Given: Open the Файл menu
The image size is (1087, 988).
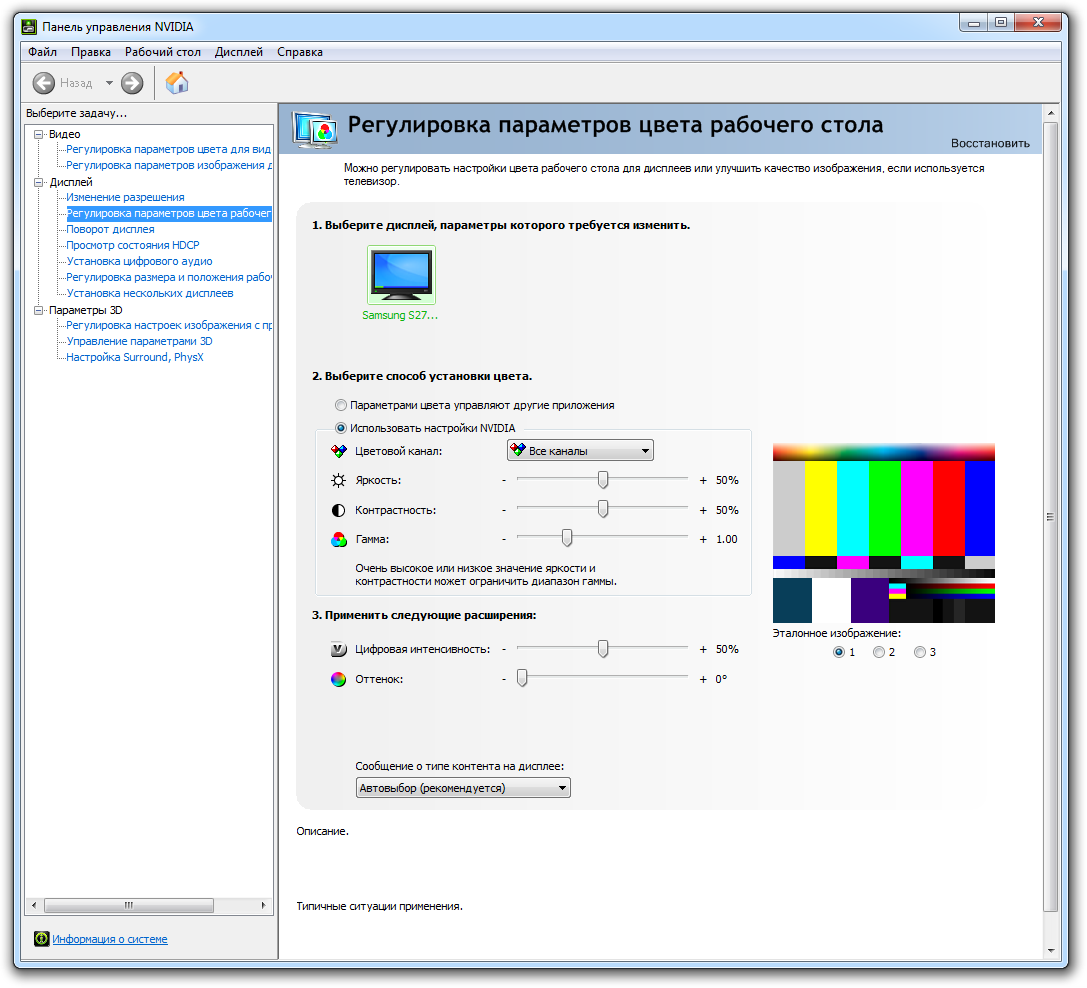Looking at the screenshot, I should click(42, 52).
